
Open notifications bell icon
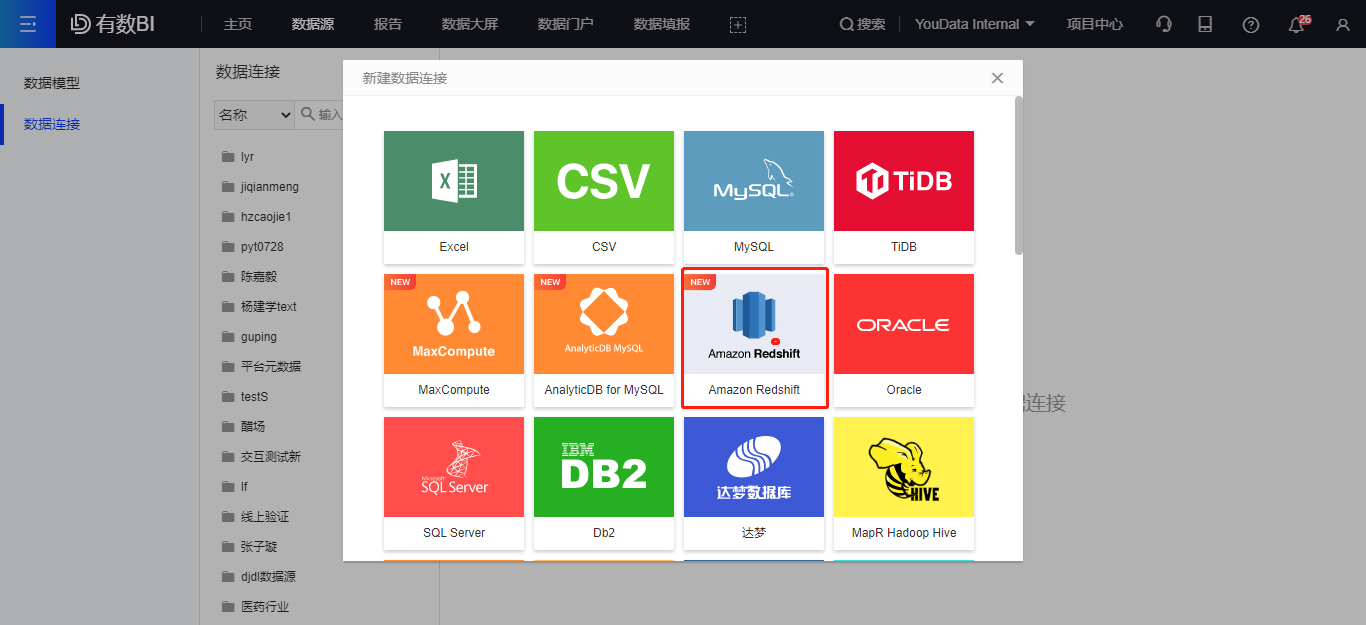click(x=1297, y=24)
